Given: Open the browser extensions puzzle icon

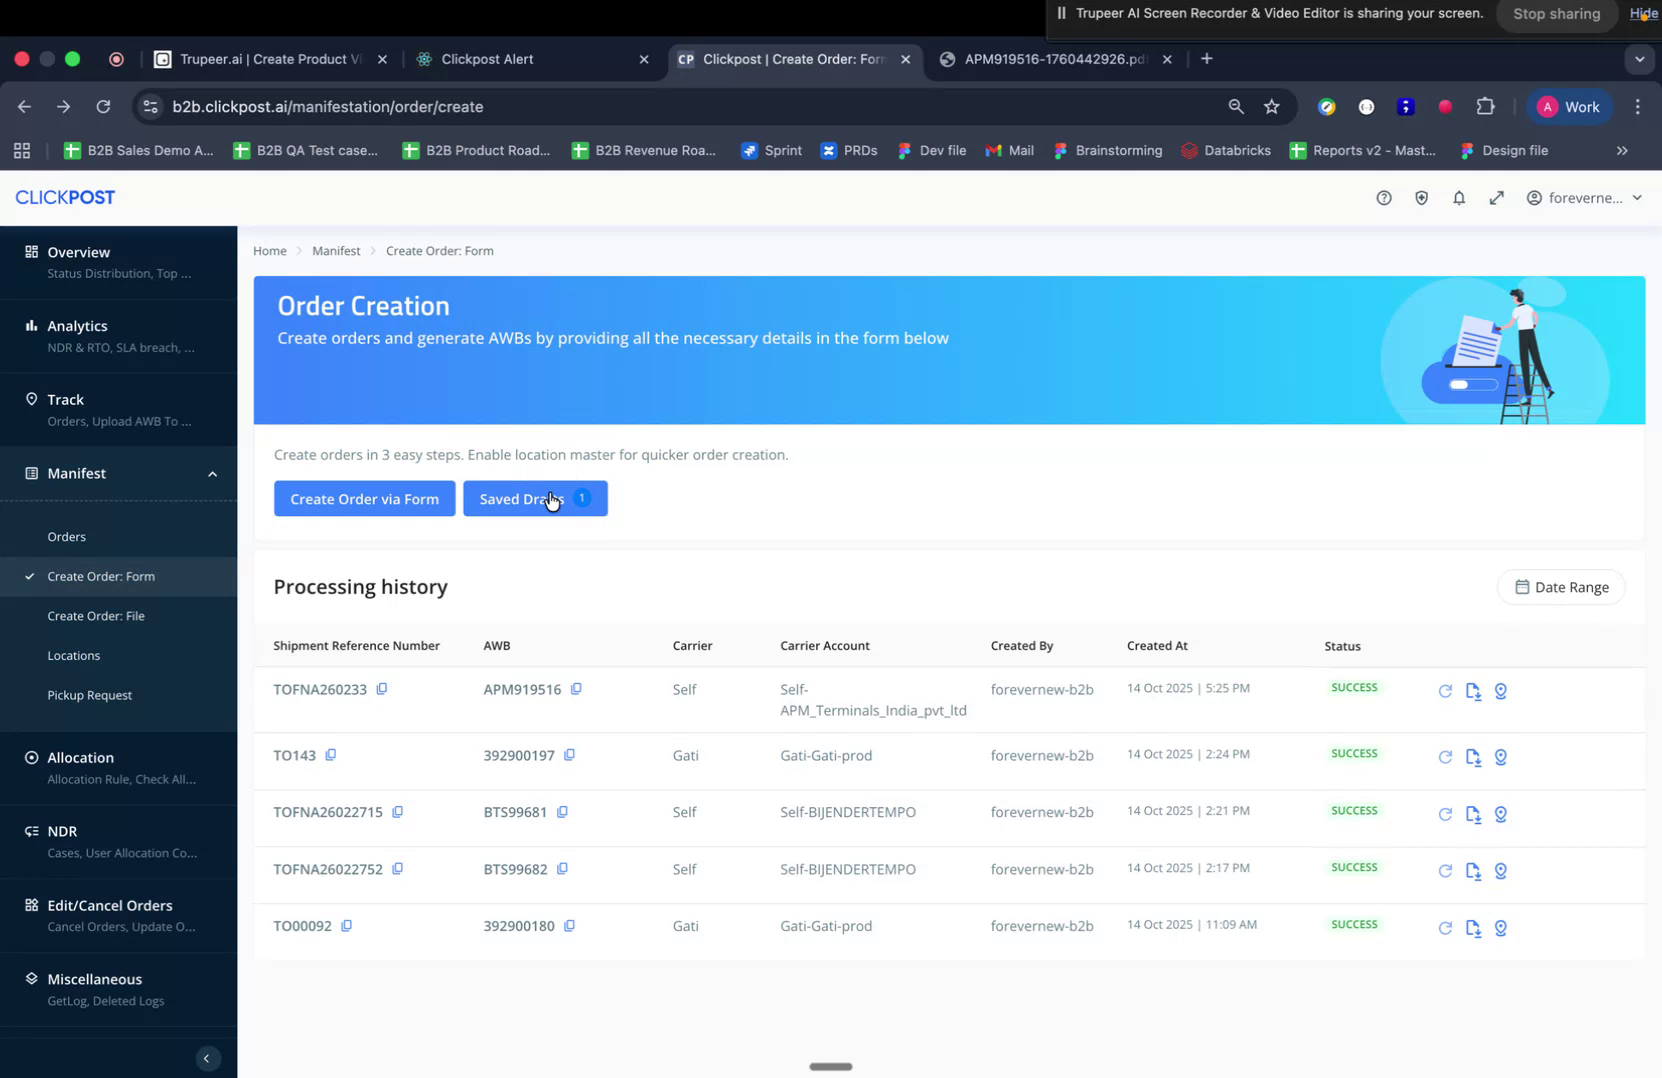Looking at the screenshot, I should [x=1485, y=106].
